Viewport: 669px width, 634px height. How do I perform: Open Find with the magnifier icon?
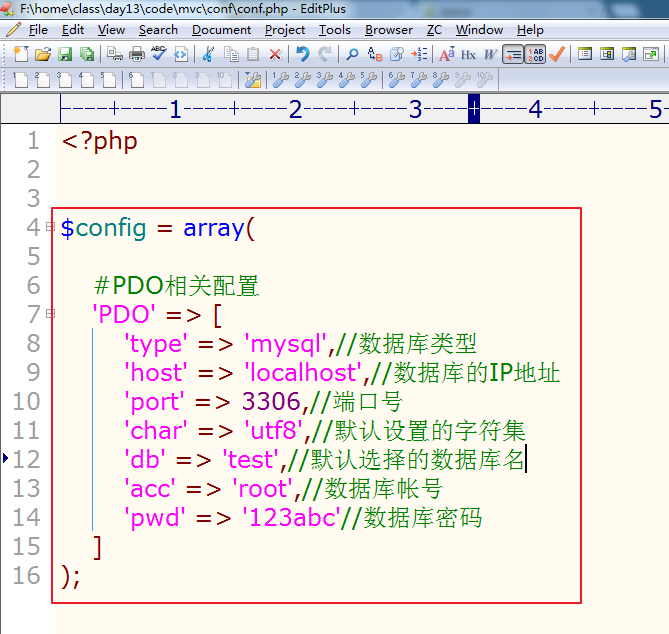[x=352, y=54]
